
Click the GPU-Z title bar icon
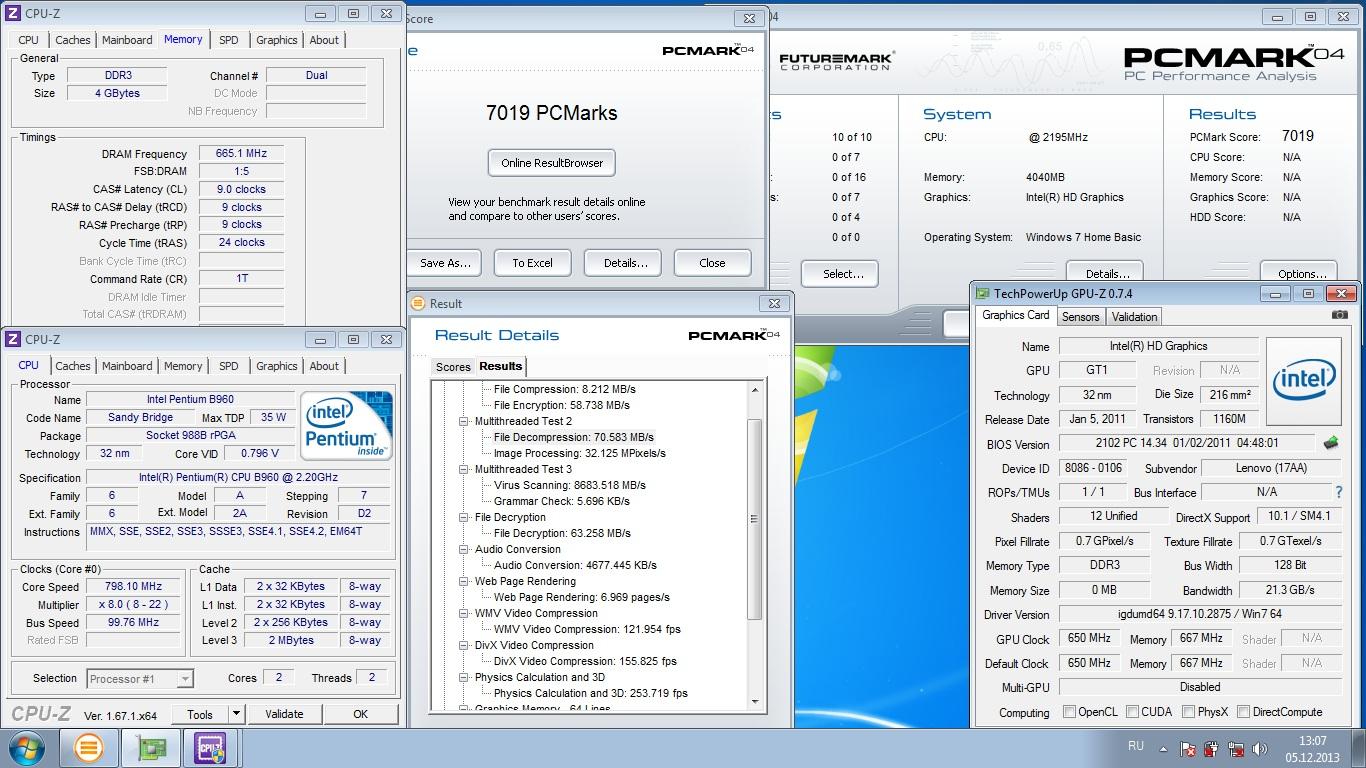point(983,293)
